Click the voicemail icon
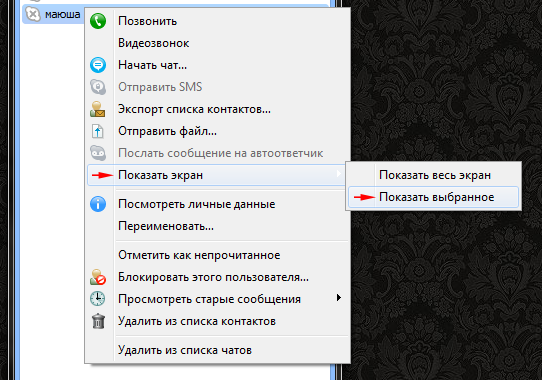The height and width of the screenshot is (380, 542). point(98,153)
